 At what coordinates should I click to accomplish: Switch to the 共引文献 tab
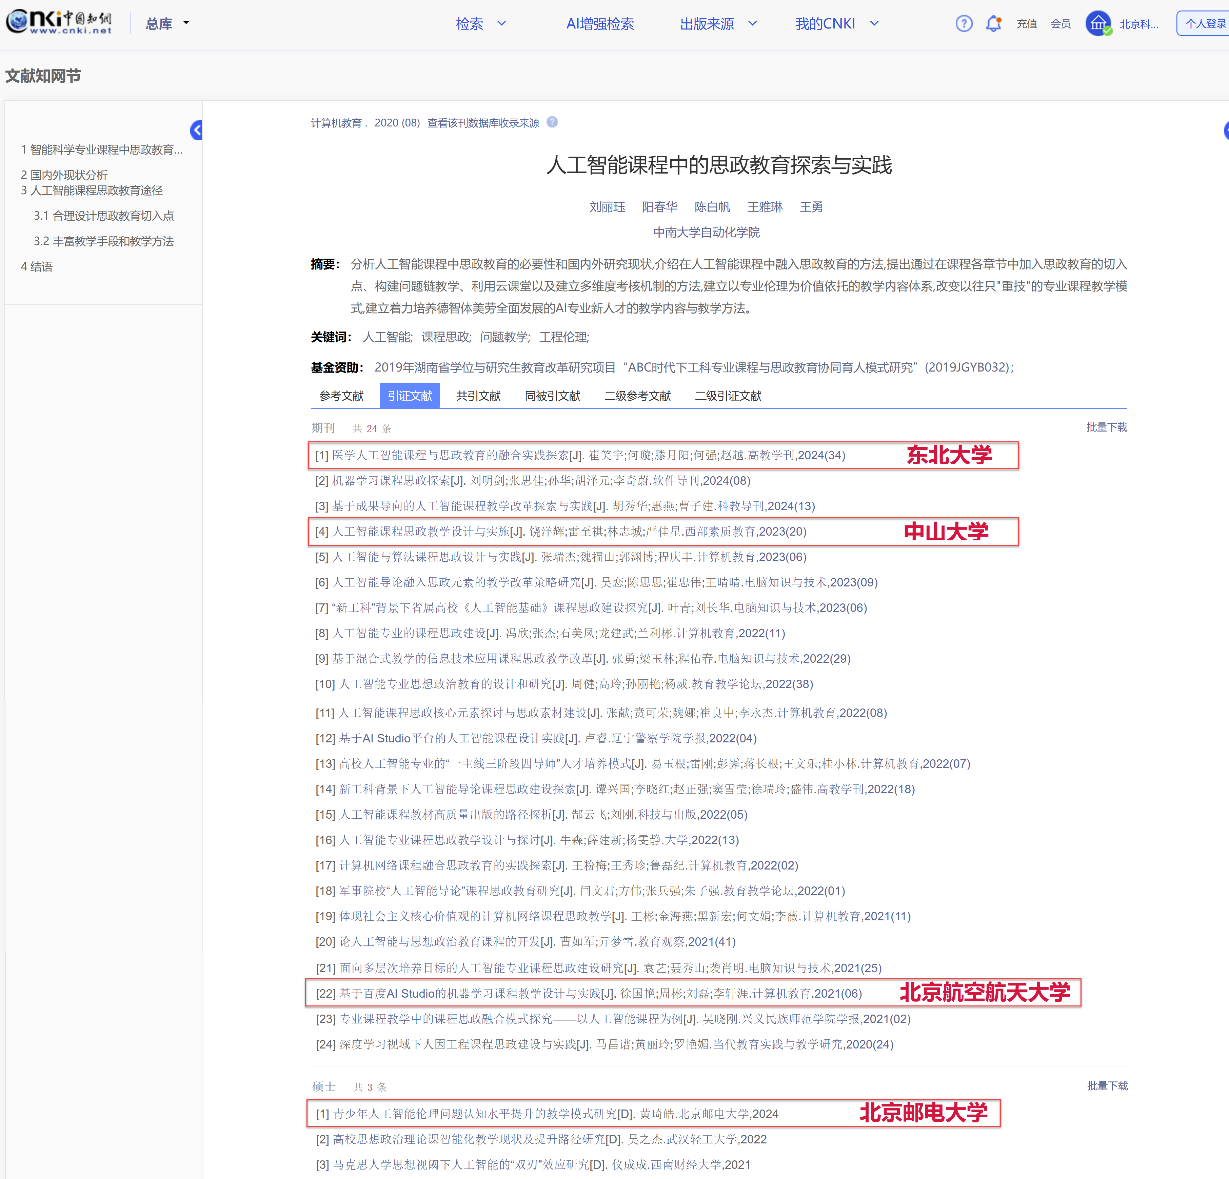click(478, 396)
